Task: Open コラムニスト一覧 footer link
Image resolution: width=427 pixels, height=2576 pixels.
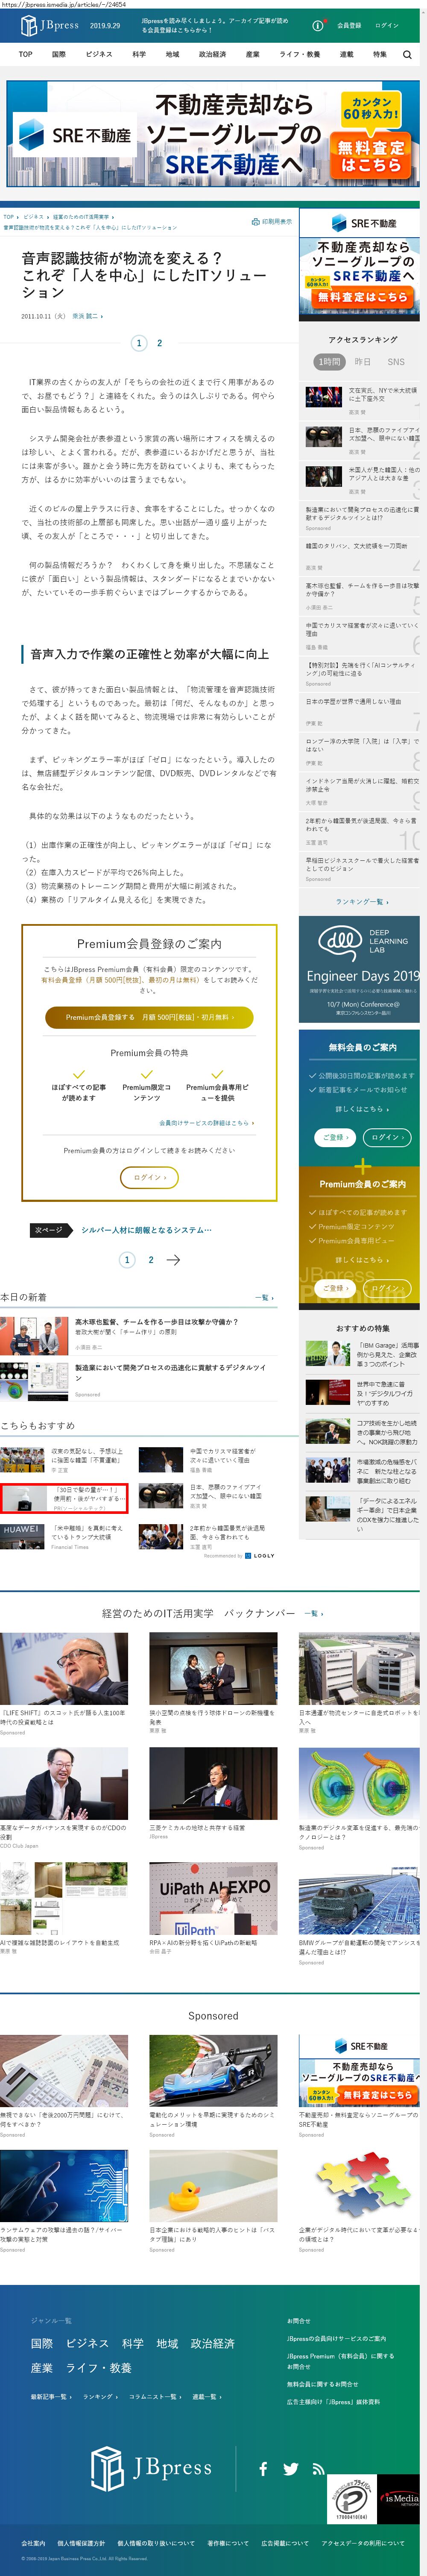Action: 154,2397
